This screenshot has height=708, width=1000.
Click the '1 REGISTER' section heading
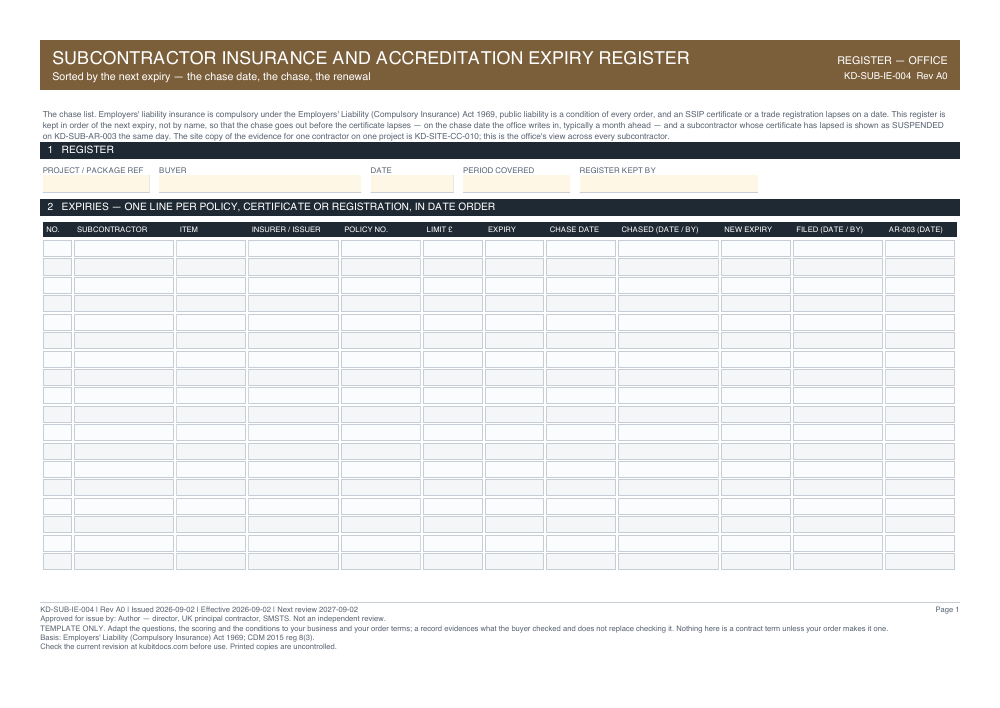point(499,150)
